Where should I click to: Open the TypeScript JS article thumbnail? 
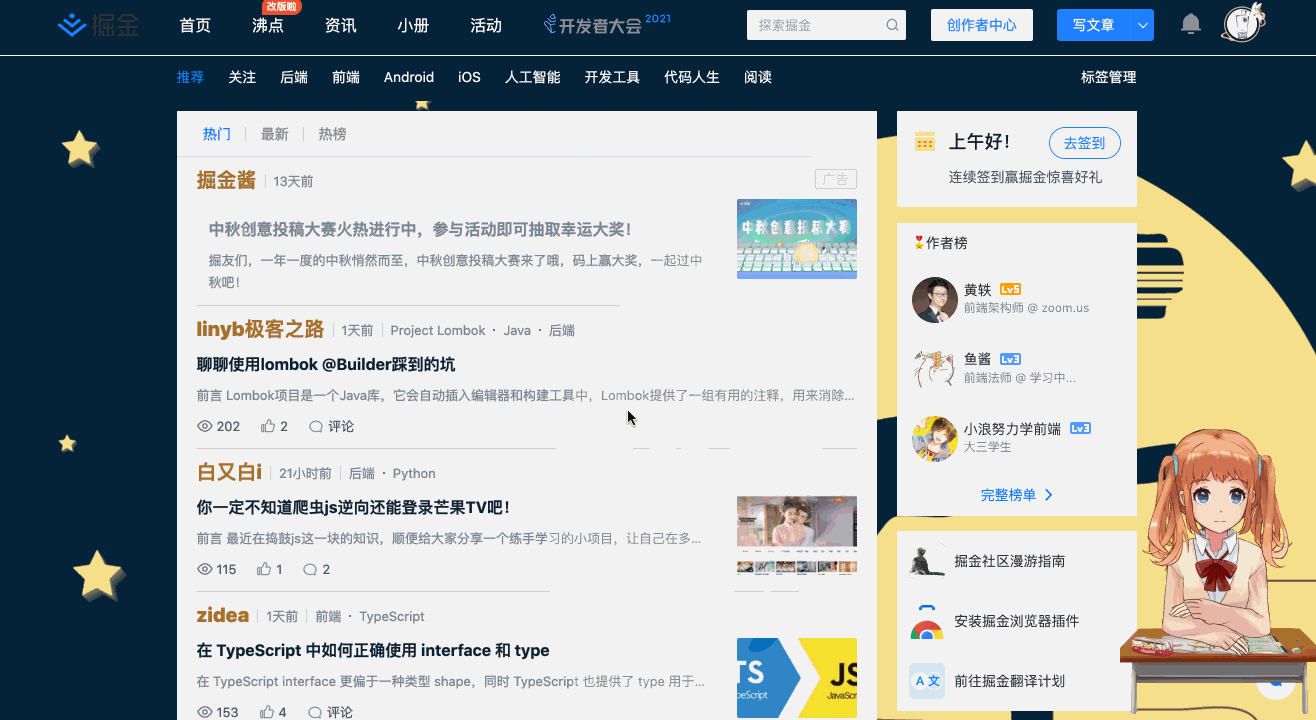point(797,678)
